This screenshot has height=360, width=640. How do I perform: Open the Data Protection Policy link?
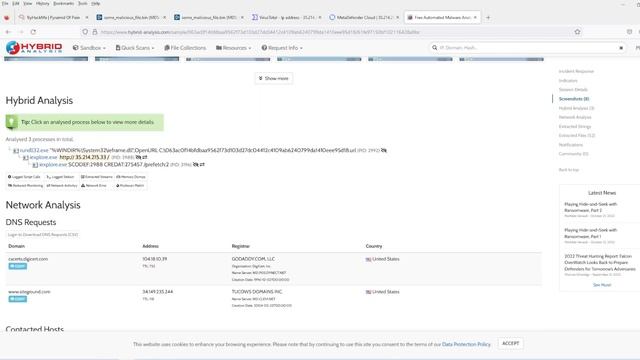click(466, 344)
